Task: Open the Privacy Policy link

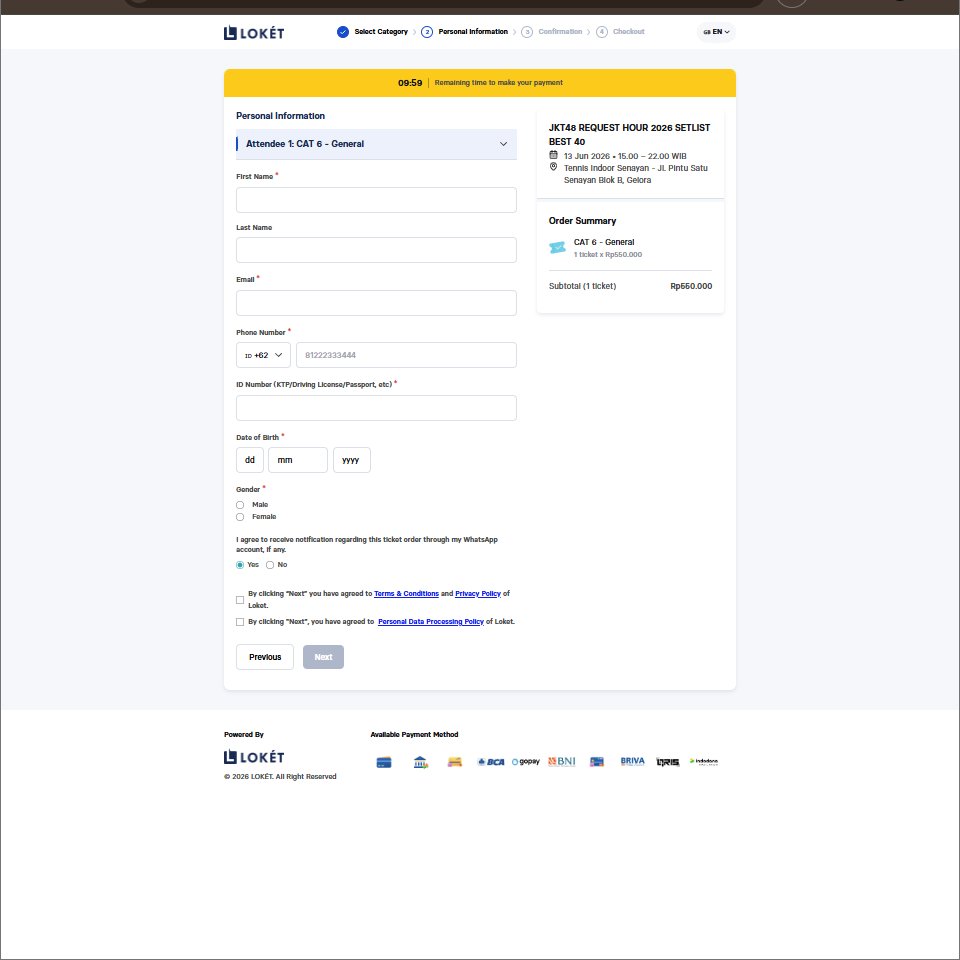Action: (x=478, y=594)
